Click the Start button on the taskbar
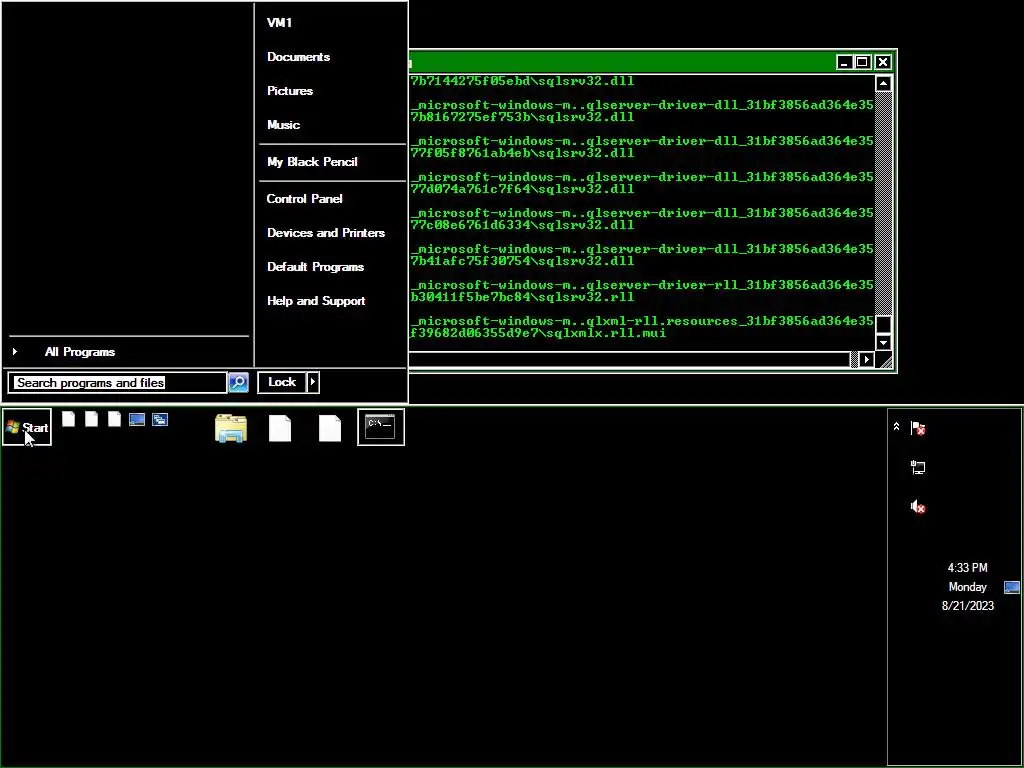 [x=27, y=428]
